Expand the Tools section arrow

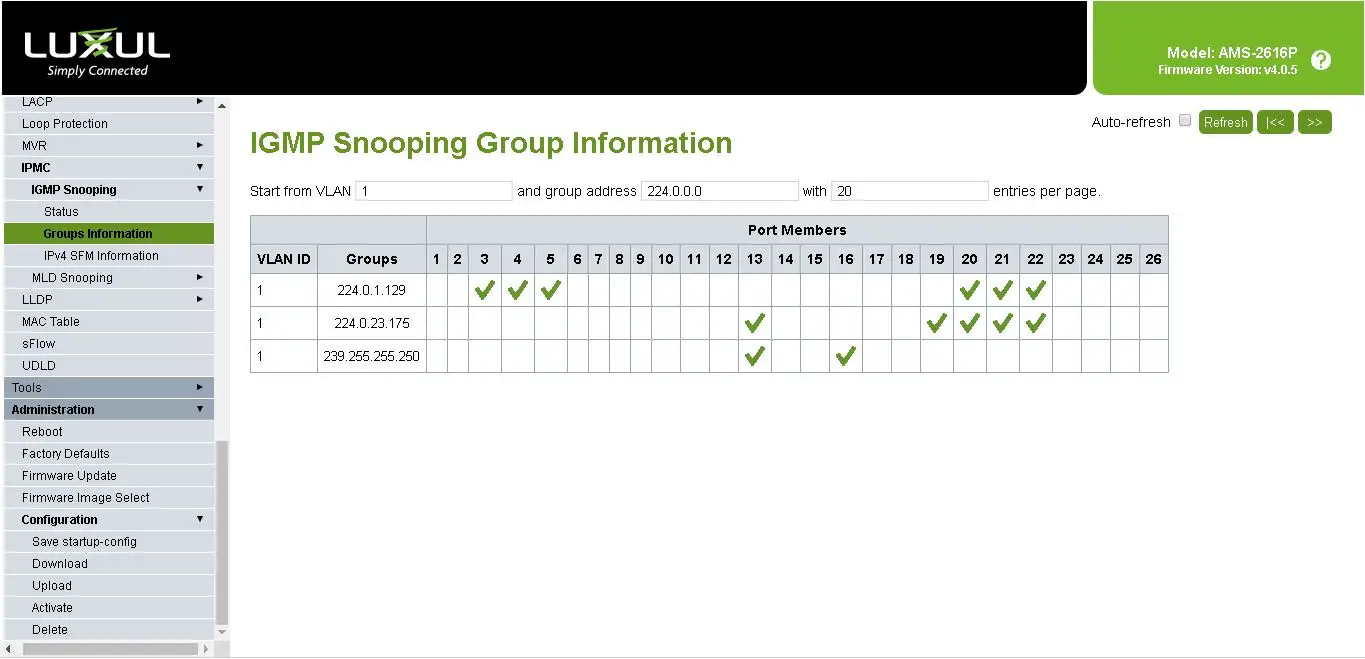[x=200, y=387]
